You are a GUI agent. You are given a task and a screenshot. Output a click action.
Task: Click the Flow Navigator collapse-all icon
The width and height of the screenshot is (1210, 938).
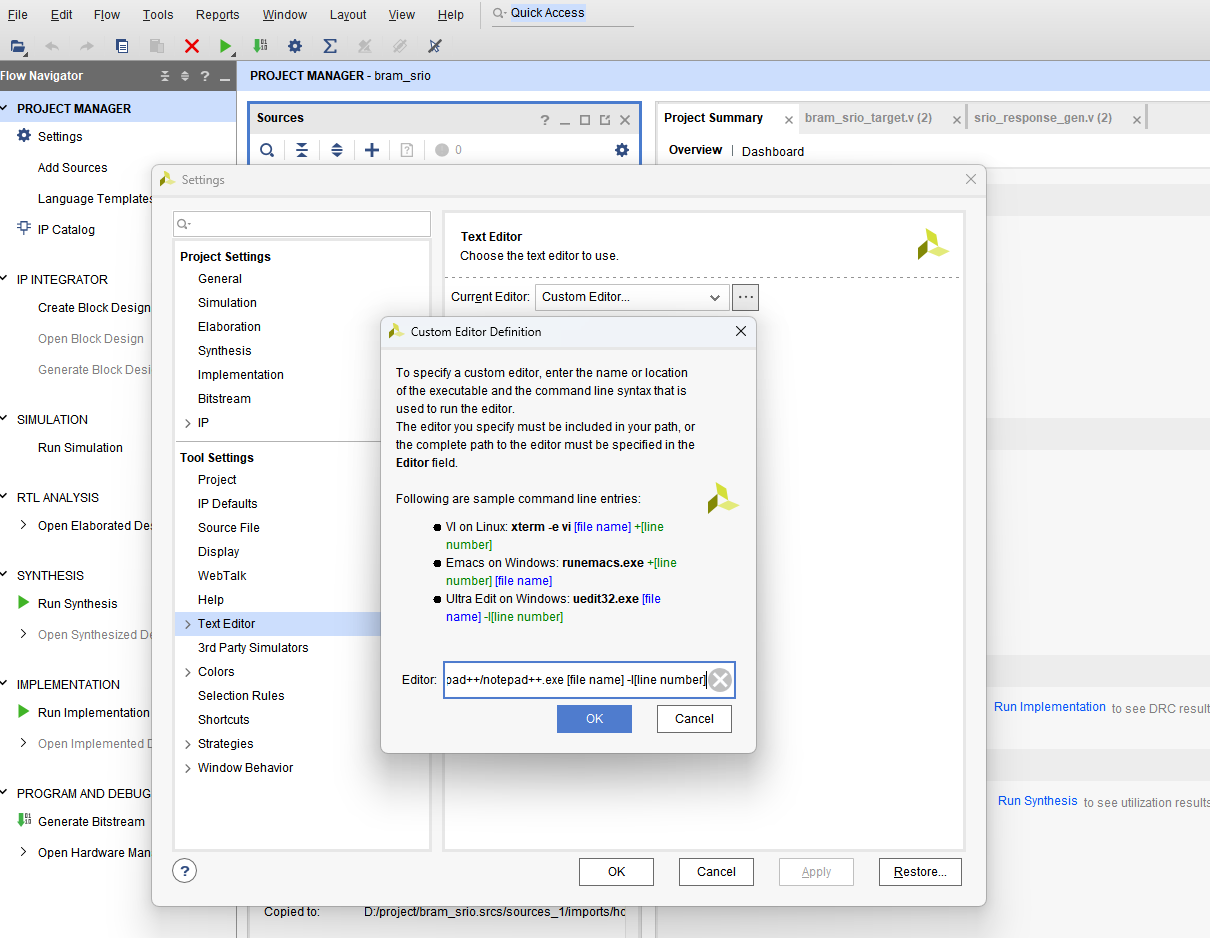point(166,76)
